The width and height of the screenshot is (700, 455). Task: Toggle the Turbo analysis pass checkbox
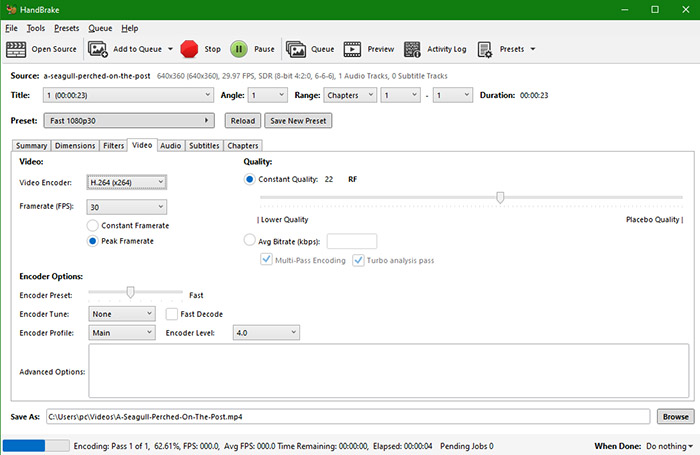point(358,260)
